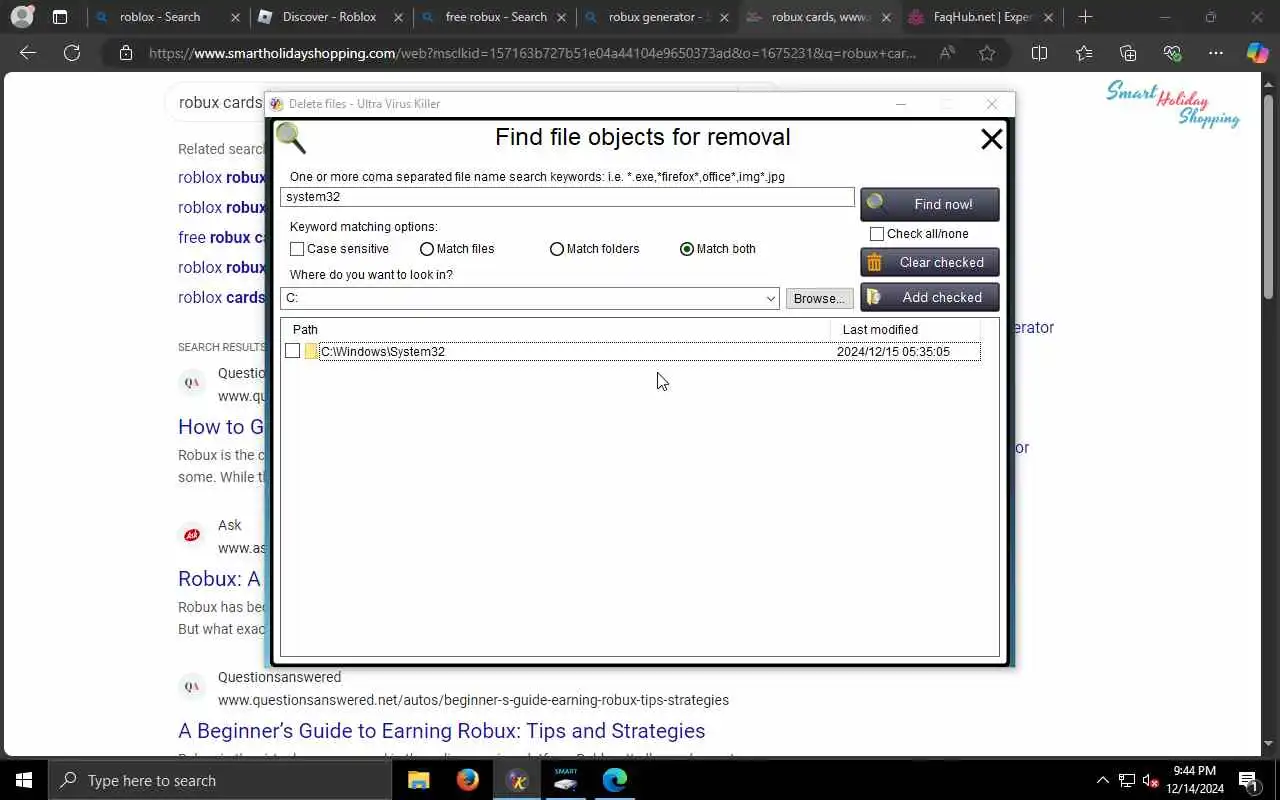
Task: Click the Smart Holiday Shopping logo
Action: [x=1173, y=104]
